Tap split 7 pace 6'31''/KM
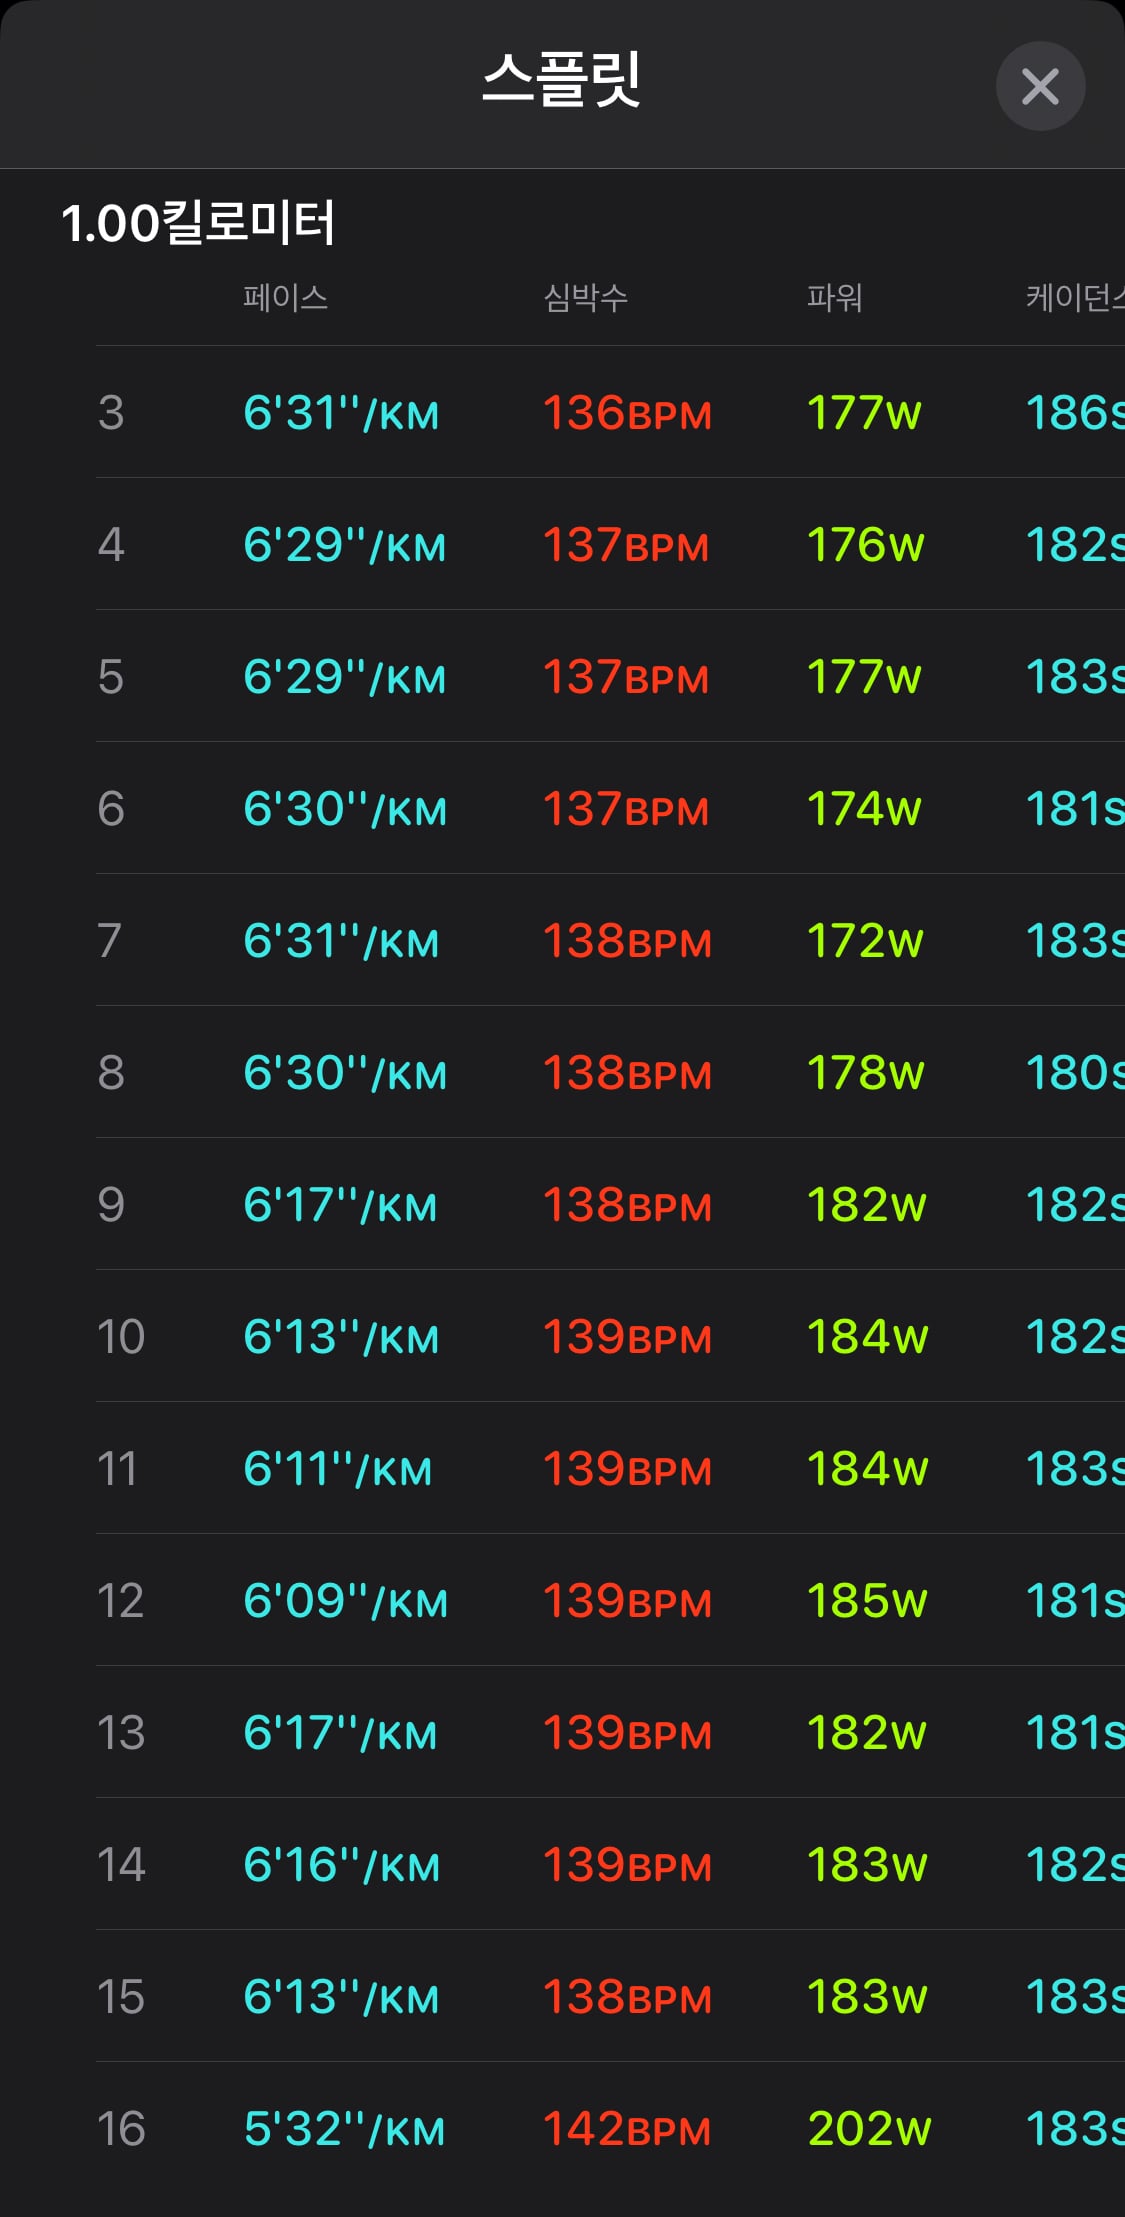 coord(341,940)
